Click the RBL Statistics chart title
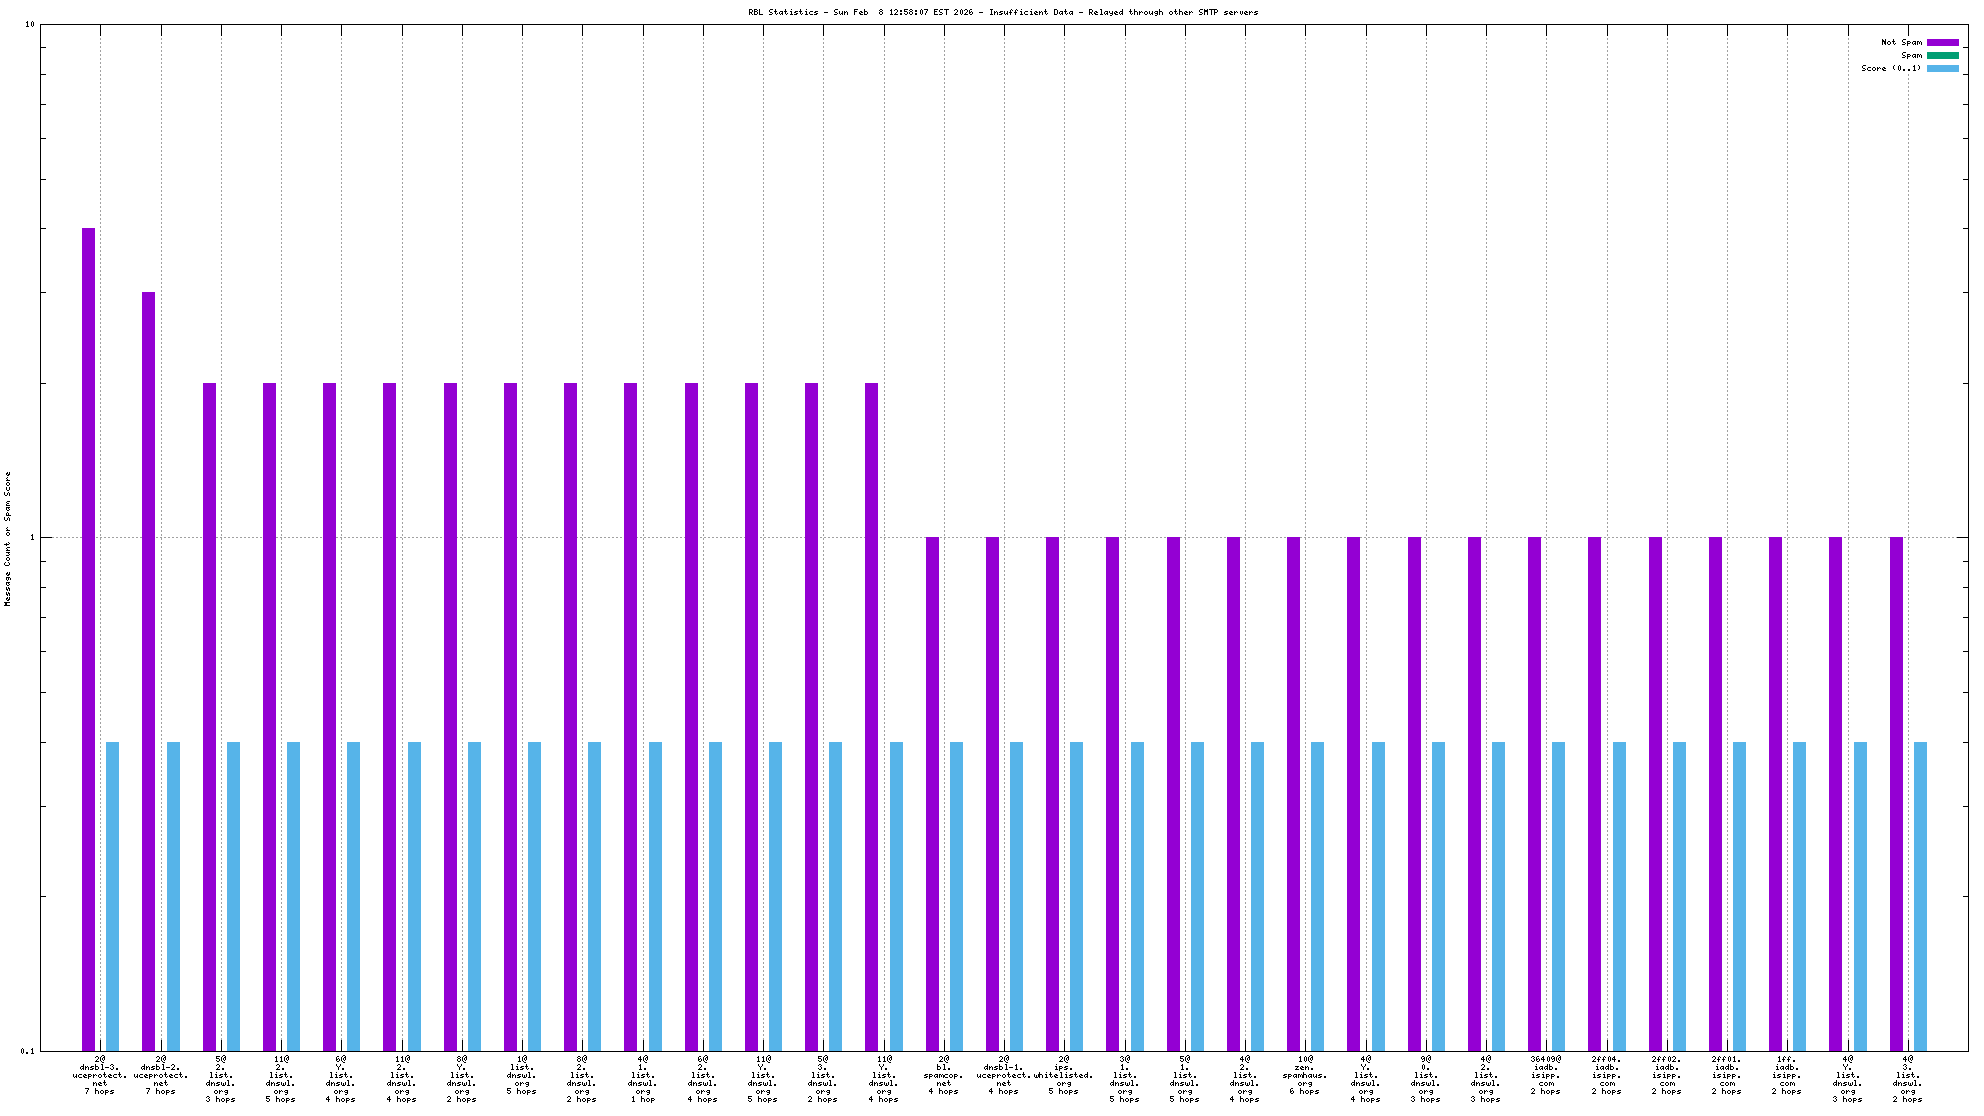1984x1116 pixels. tap(1003, 12)
